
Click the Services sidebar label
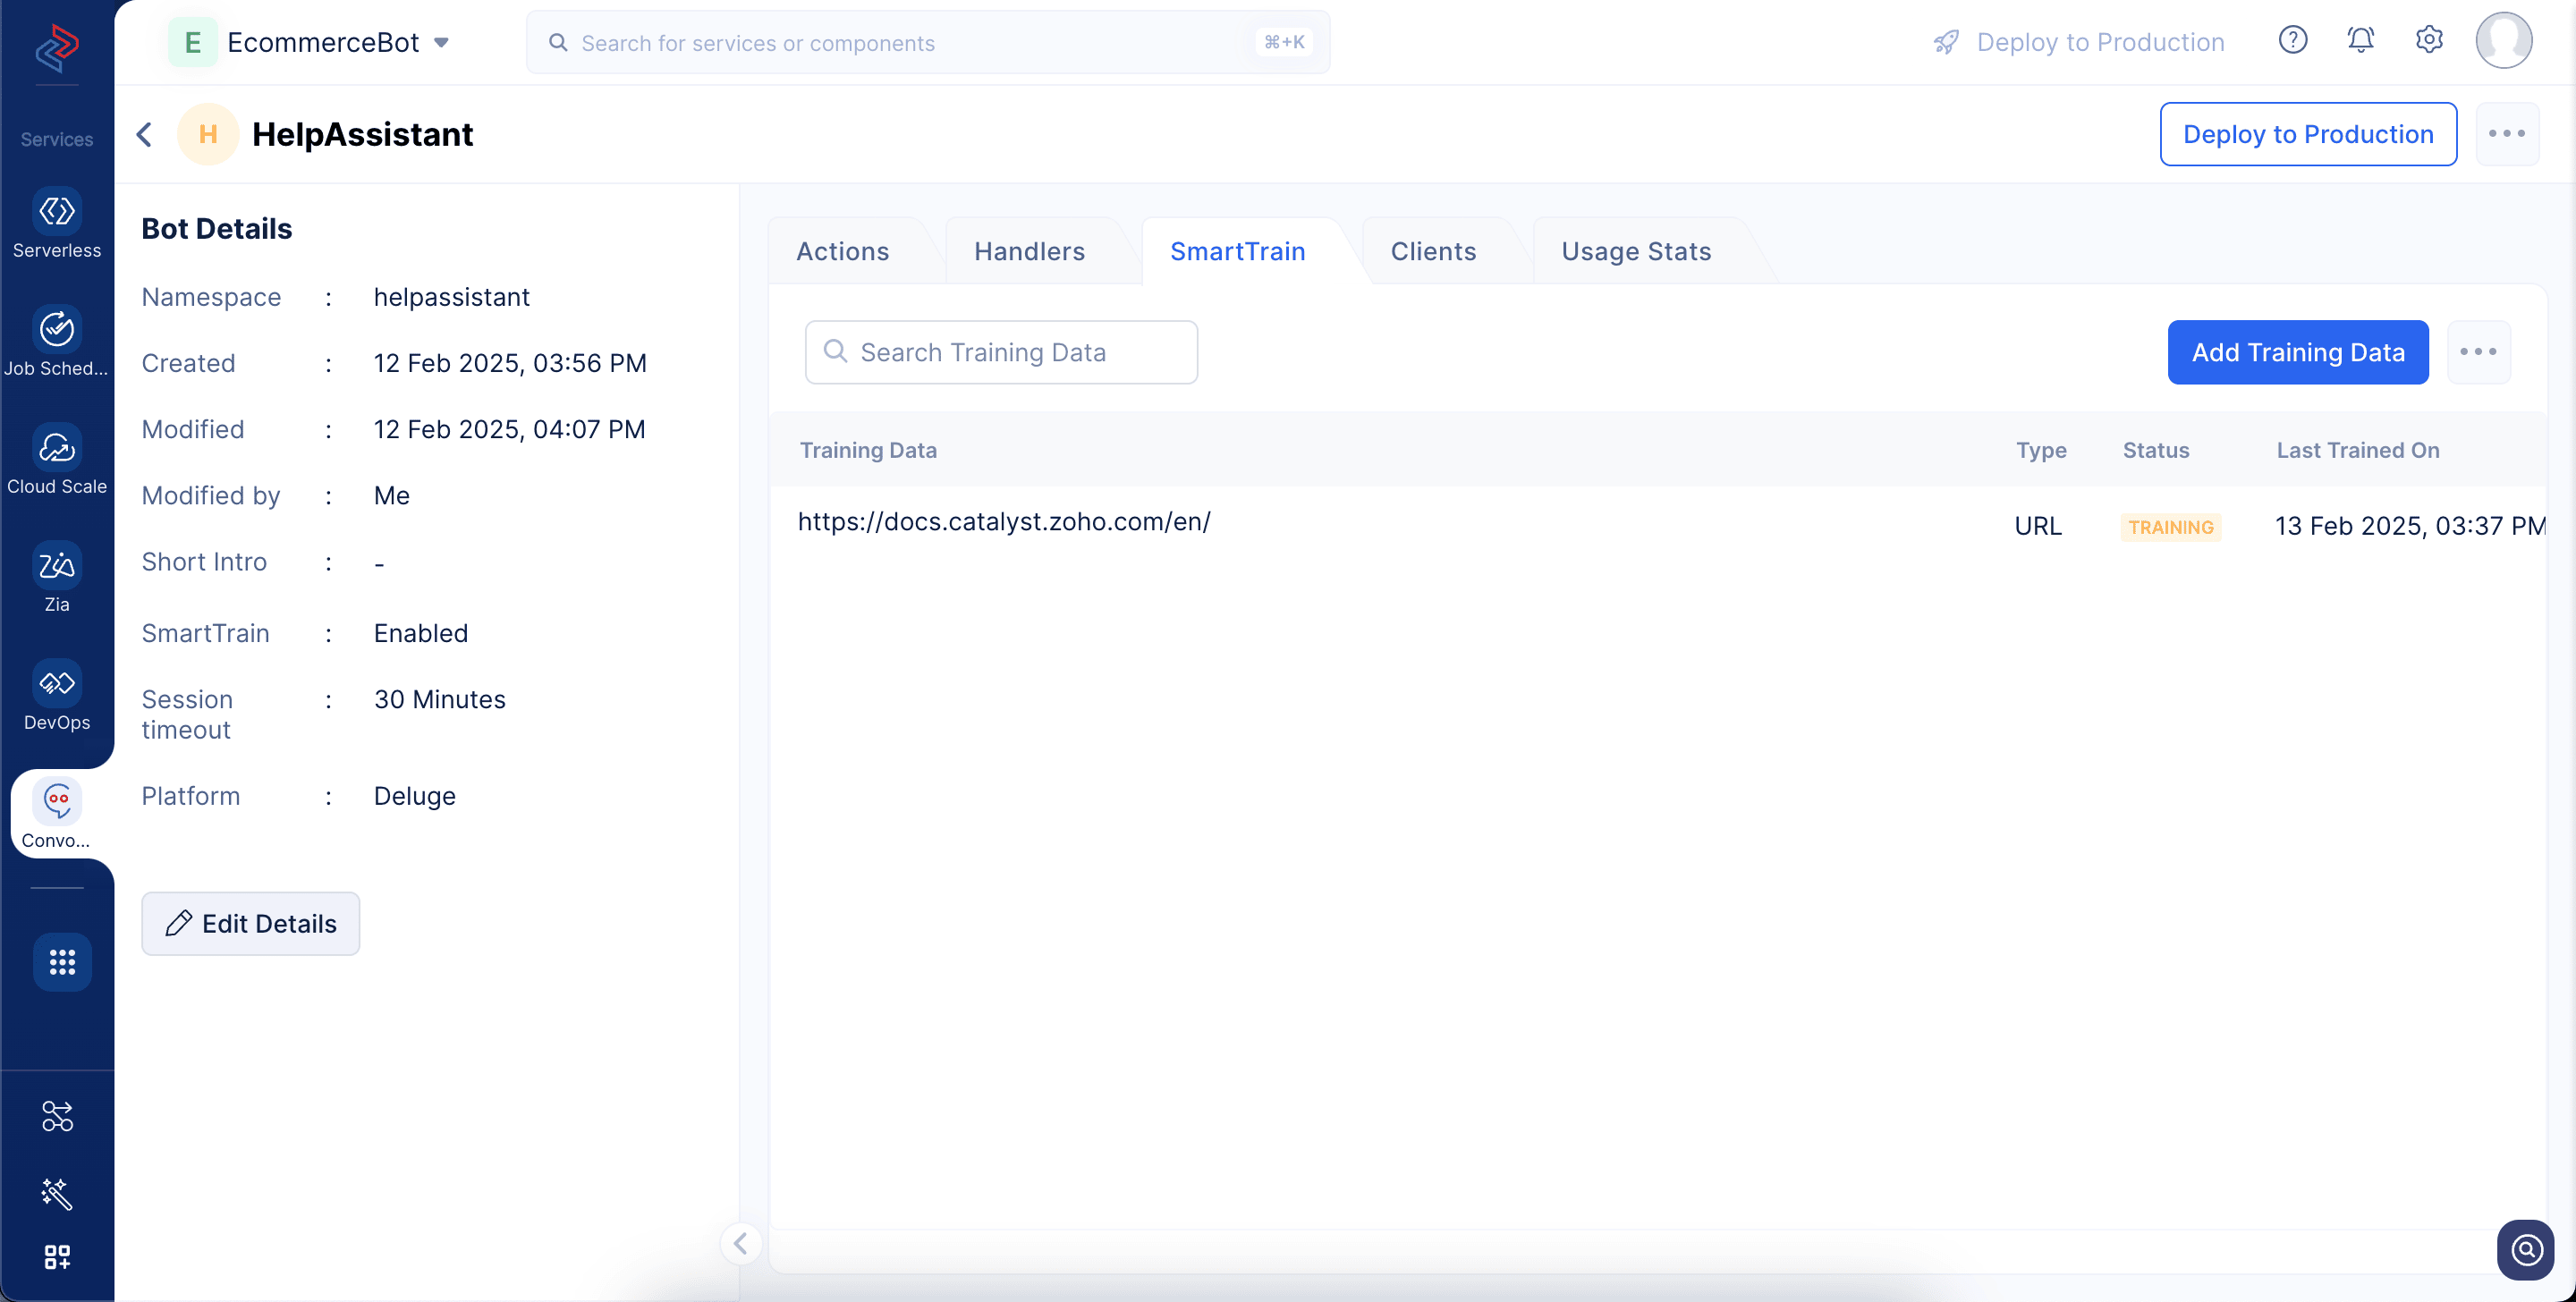coord(57,139)
